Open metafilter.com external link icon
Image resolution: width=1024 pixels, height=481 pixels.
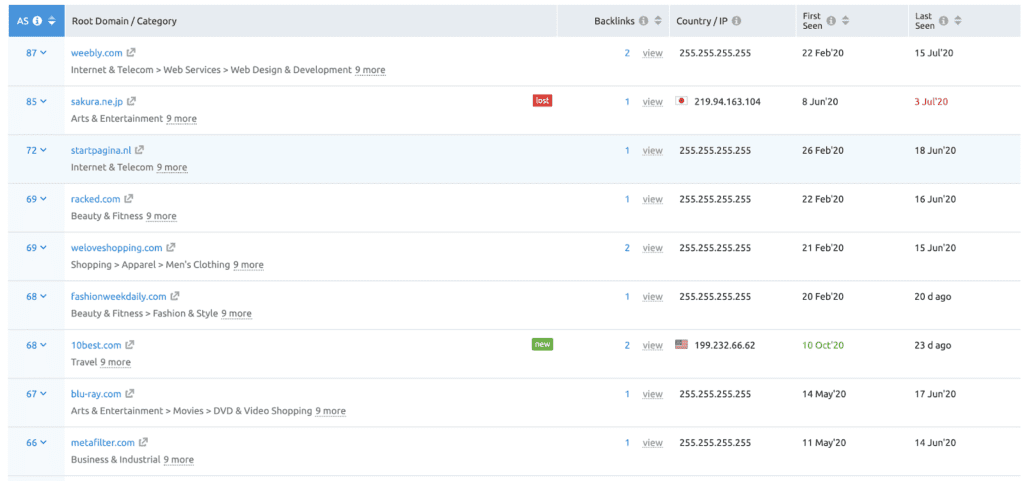143,442
